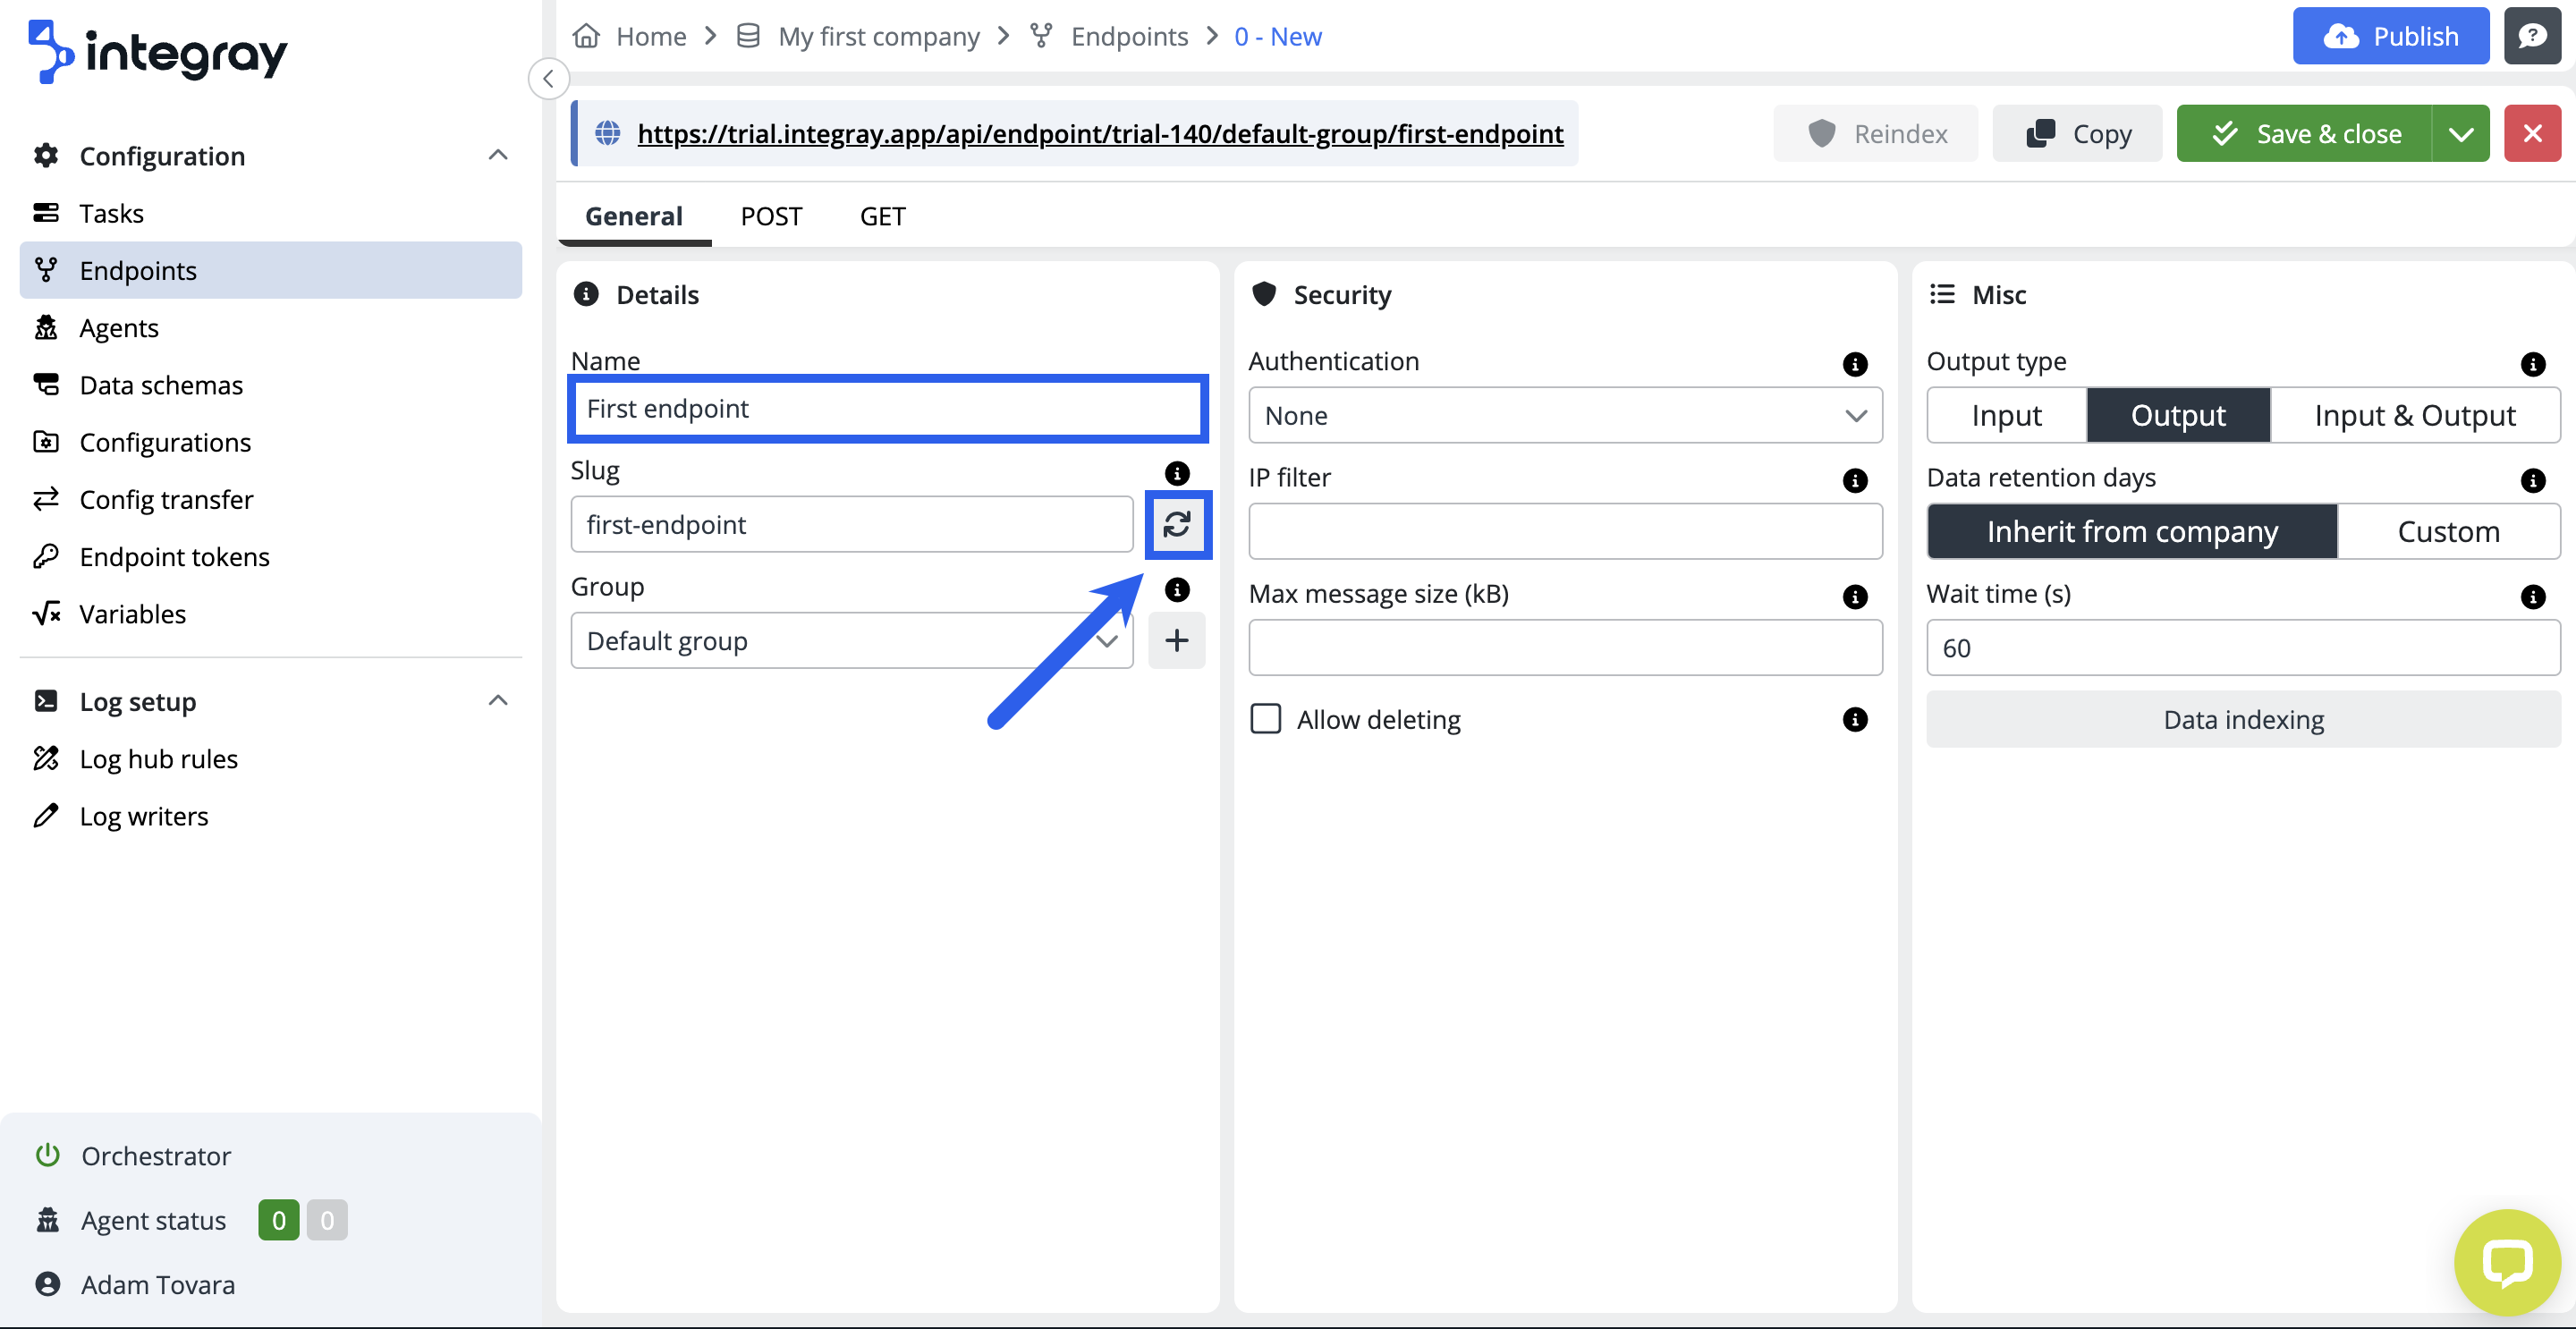Collapse sidebar with the round arrow button
The width and height of the screenshot is (2576, 1329).
(x=548, y=79)
